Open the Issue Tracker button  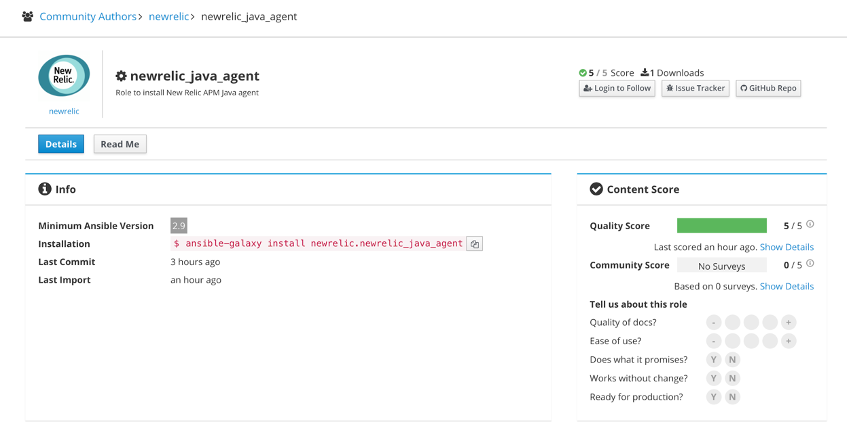click(x=696, y=88)
